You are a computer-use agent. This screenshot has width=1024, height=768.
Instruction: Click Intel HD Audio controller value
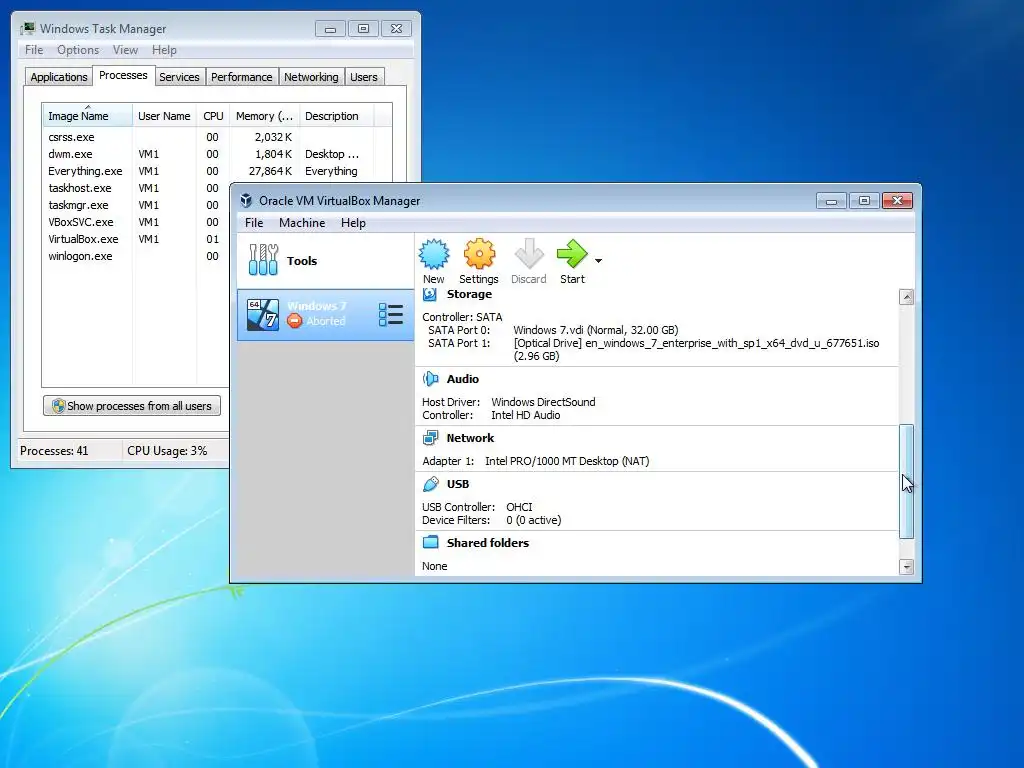[526, 415]
